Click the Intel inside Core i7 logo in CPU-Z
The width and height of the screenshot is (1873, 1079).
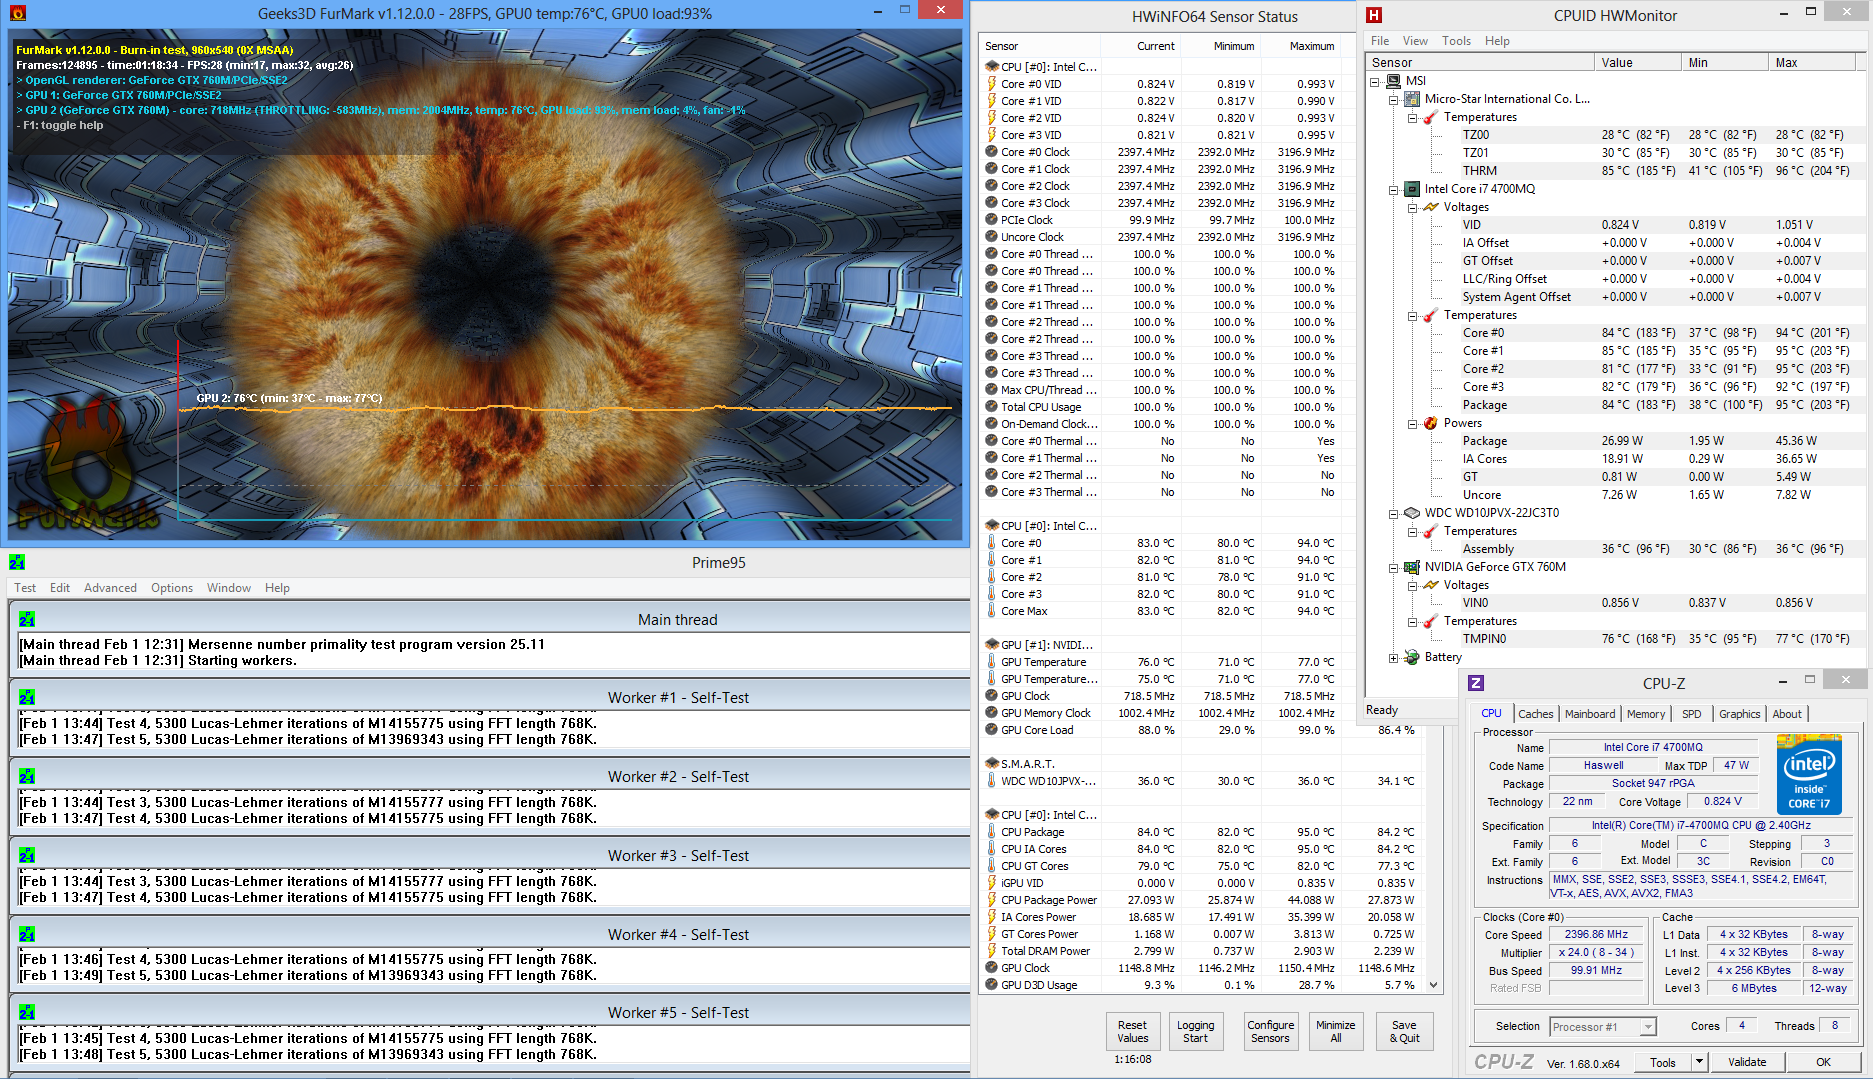pyautogui.click(x=1809, y=774)
